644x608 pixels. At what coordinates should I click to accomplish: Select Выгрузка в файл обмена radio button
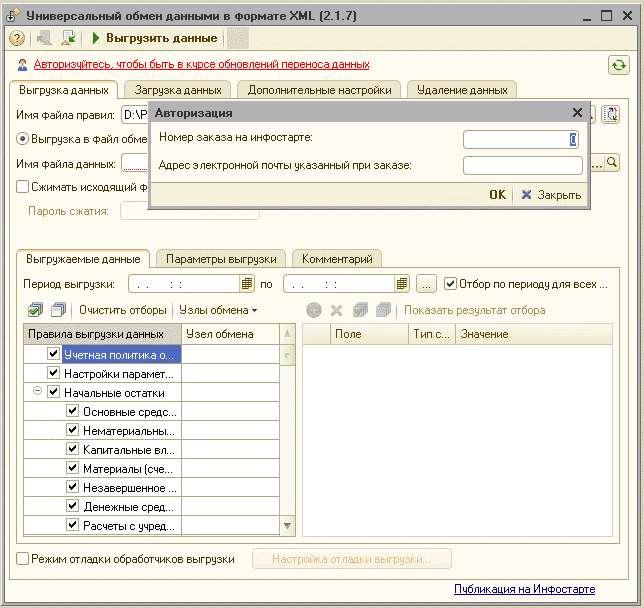click(x=22, y=139)
